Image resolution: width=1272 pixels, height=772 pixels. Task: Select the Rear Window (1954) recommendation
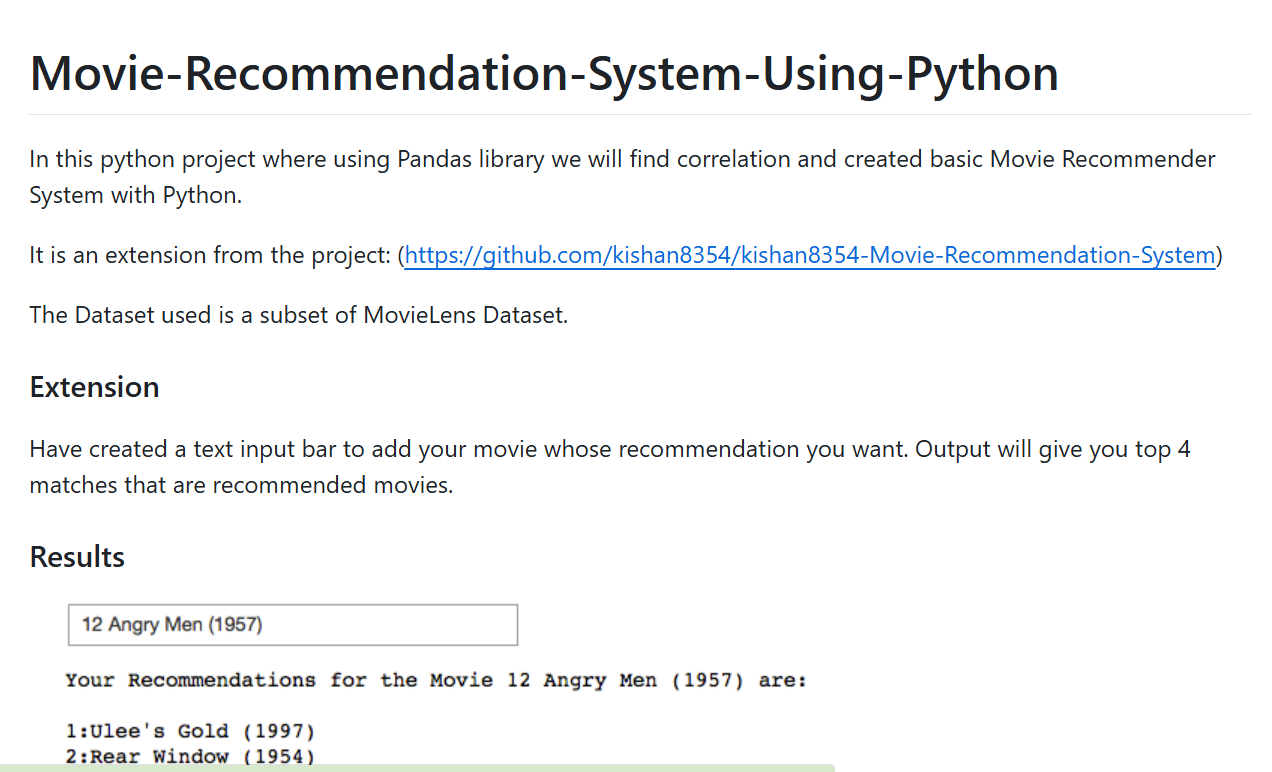pyautogui.click(x=190, y=757)
